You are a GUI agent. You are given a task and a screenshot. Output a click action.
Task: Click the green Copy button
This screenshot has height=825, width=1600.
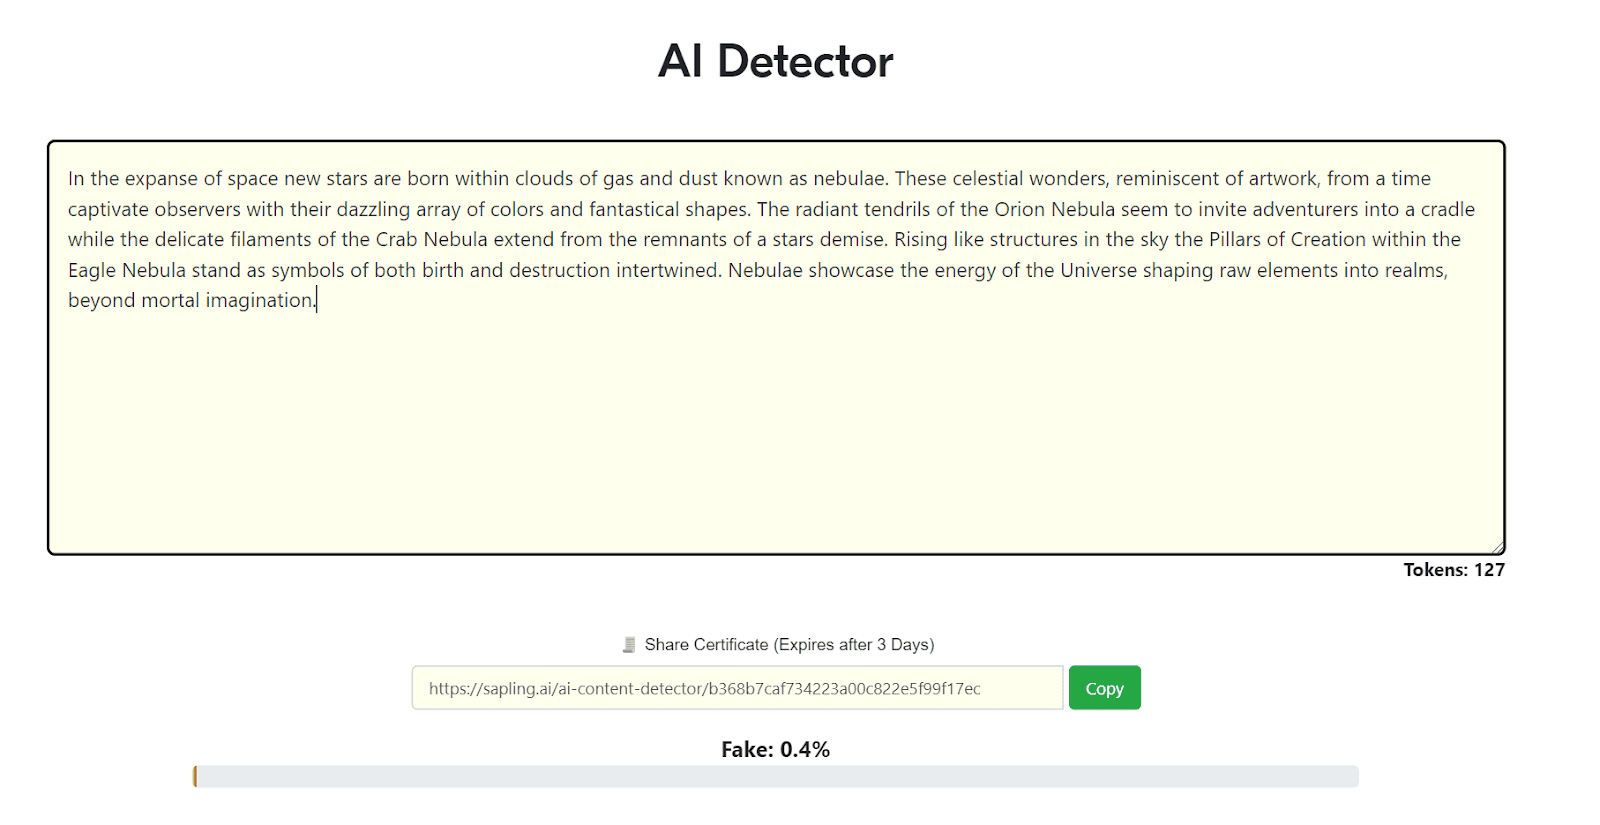(1104, 688)
